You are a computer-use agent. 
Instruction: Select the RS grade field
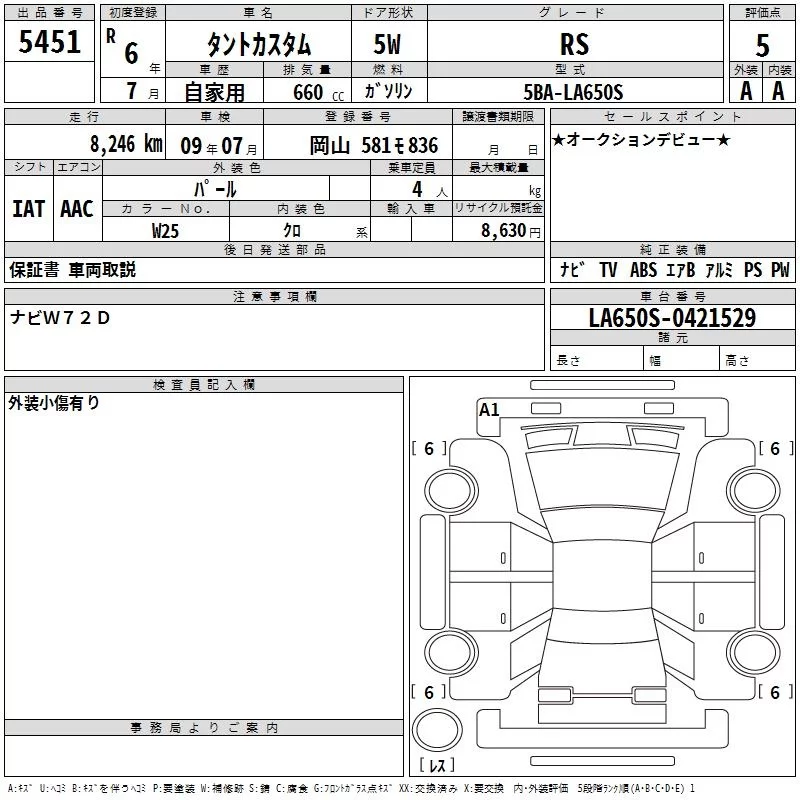coord(574,45)
